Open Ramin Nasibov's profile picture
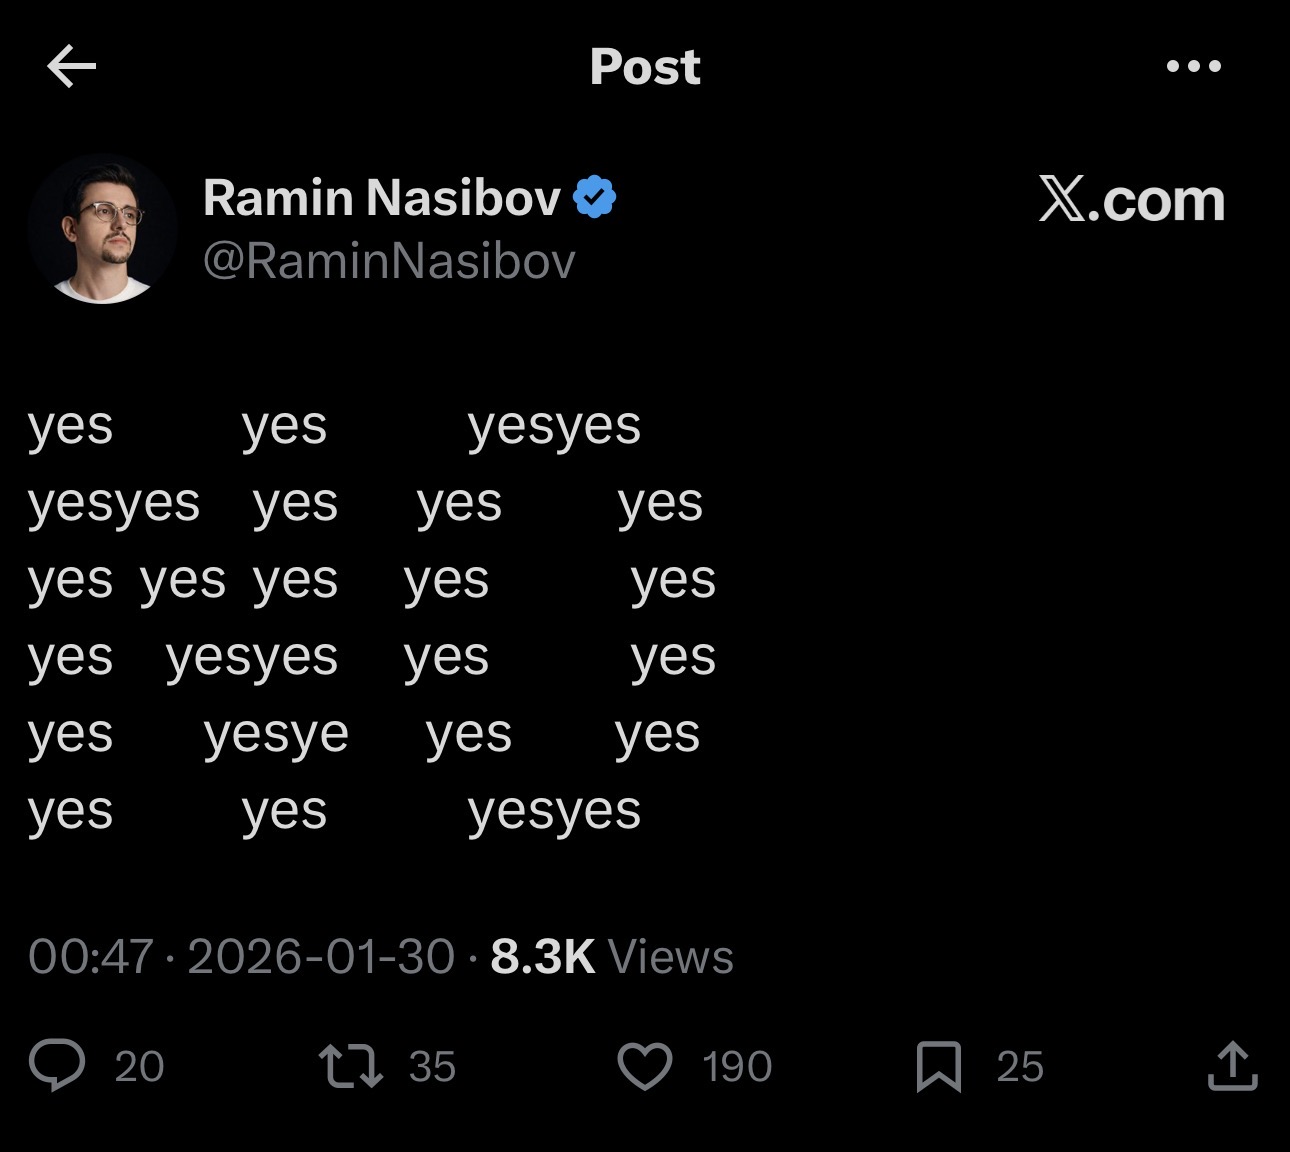The height and width of the screenshot is (1152, 1290). pyautogui.click(x=103, y=229)
